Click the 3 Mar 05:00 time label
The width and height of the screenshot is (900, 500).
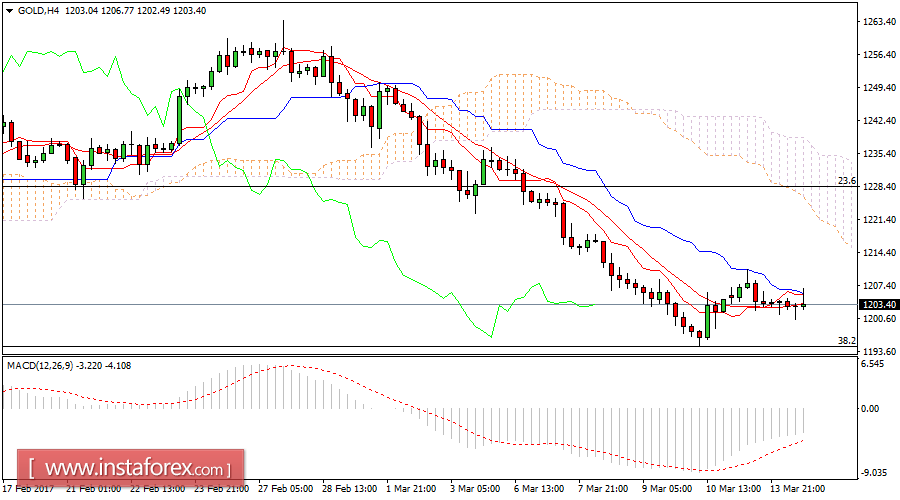475,489
